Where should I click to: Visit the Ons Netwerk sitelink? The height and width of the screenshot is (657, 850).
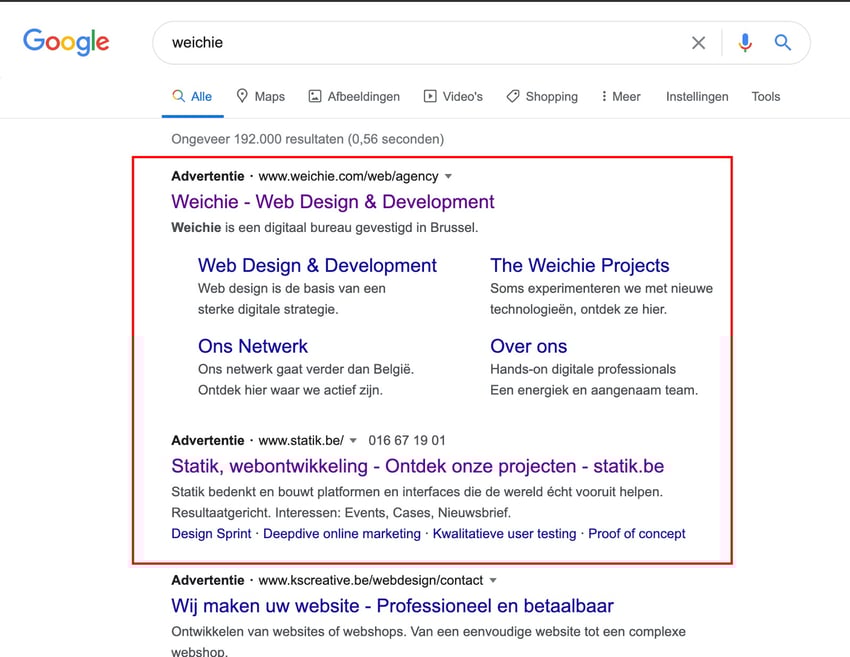coord(253,346)
